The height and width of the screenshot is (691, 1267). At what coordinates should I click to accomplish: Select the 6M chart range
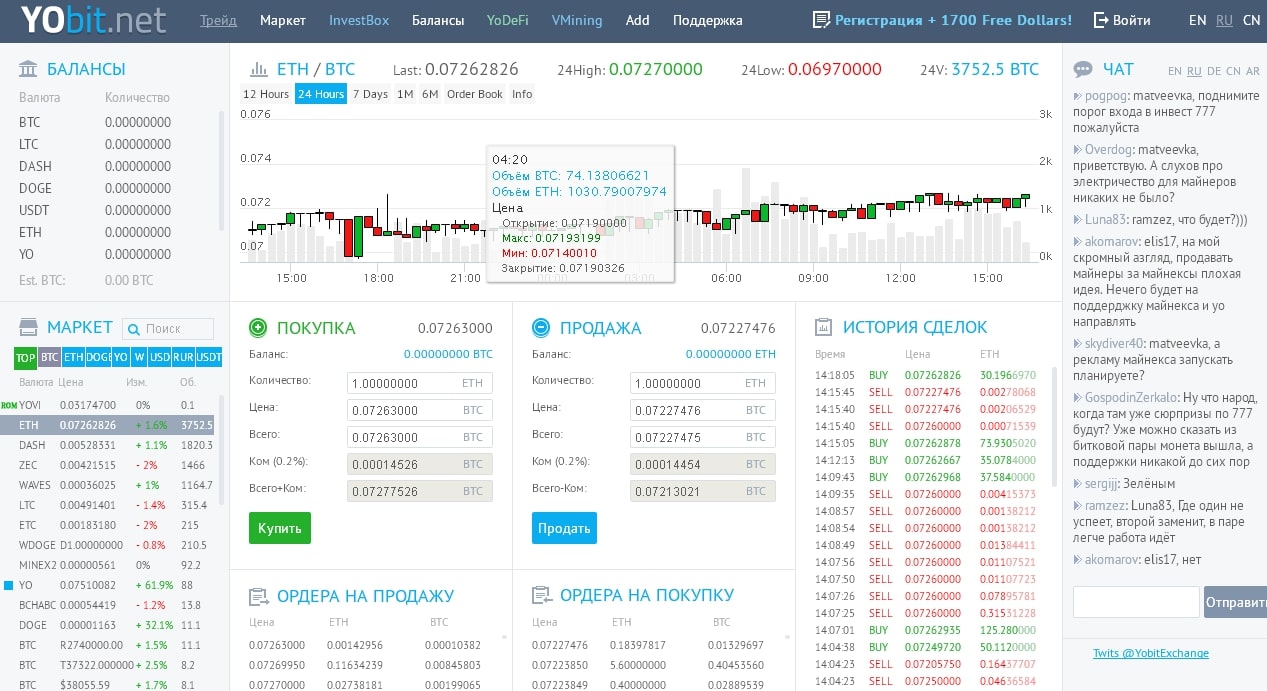[x=430, y=94]
